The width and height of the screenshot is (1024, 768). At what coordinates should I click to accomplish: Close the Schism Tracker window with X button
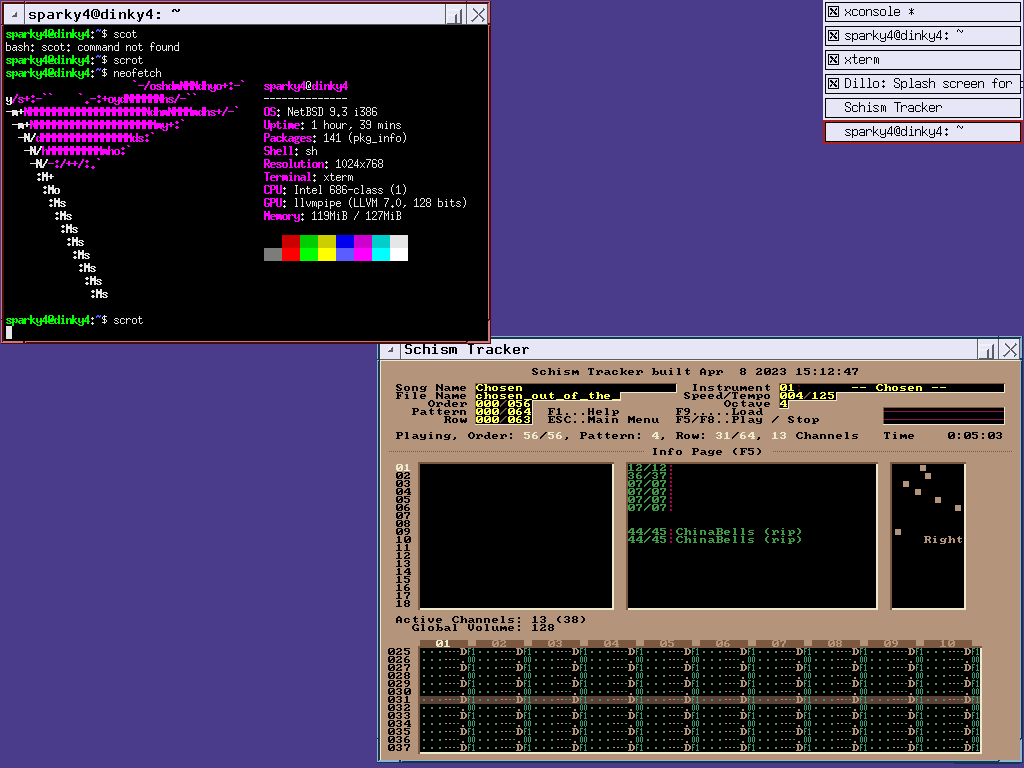point(1010,350)
